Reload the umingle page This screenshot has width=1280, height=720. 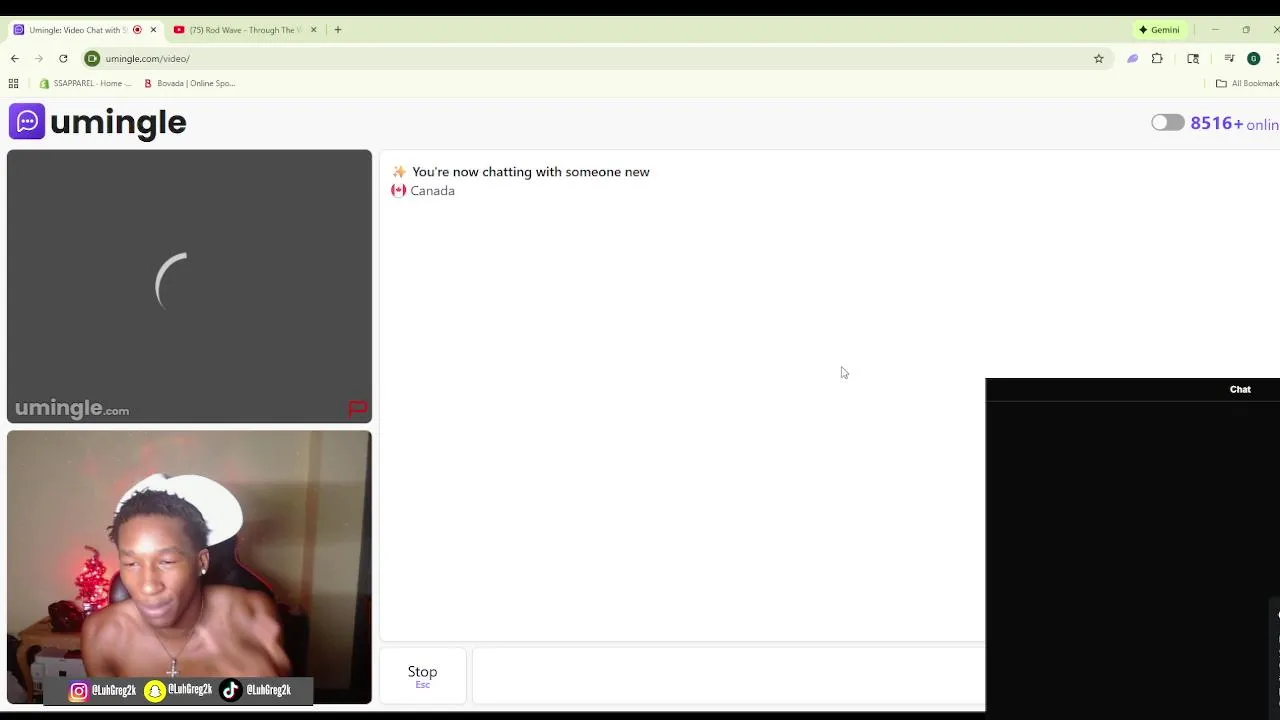click(x=63, y=58)
